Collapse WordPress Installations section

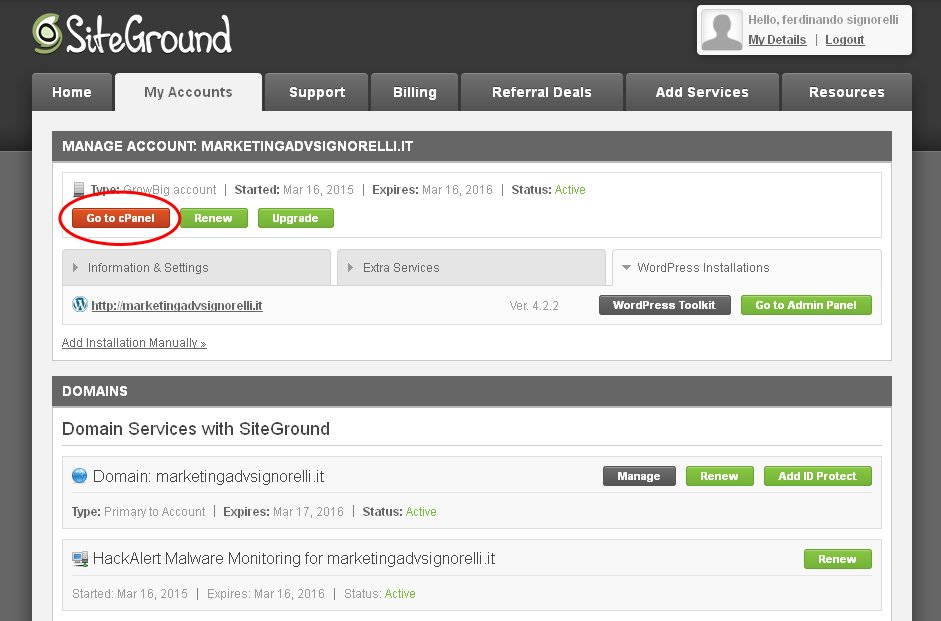[747, 268]
